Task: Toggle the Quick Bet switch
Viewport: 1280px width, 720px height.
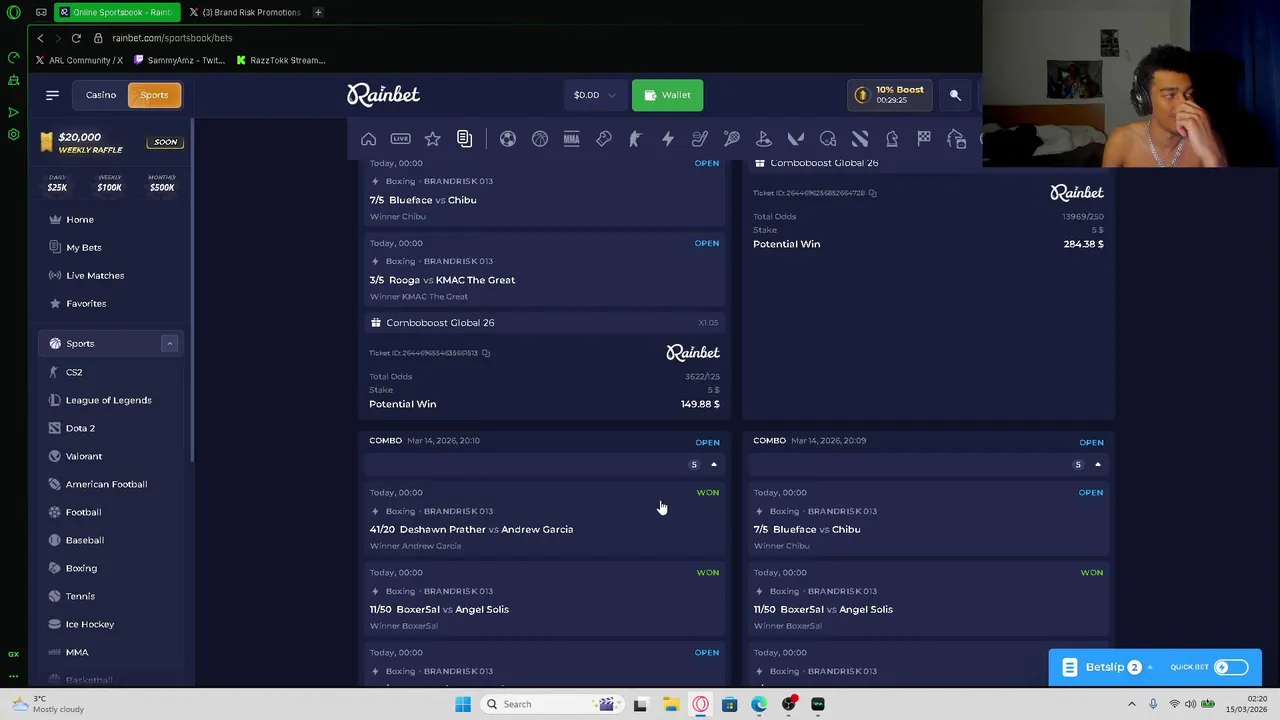Action: pyautogui.click(x=1231, y=667)
